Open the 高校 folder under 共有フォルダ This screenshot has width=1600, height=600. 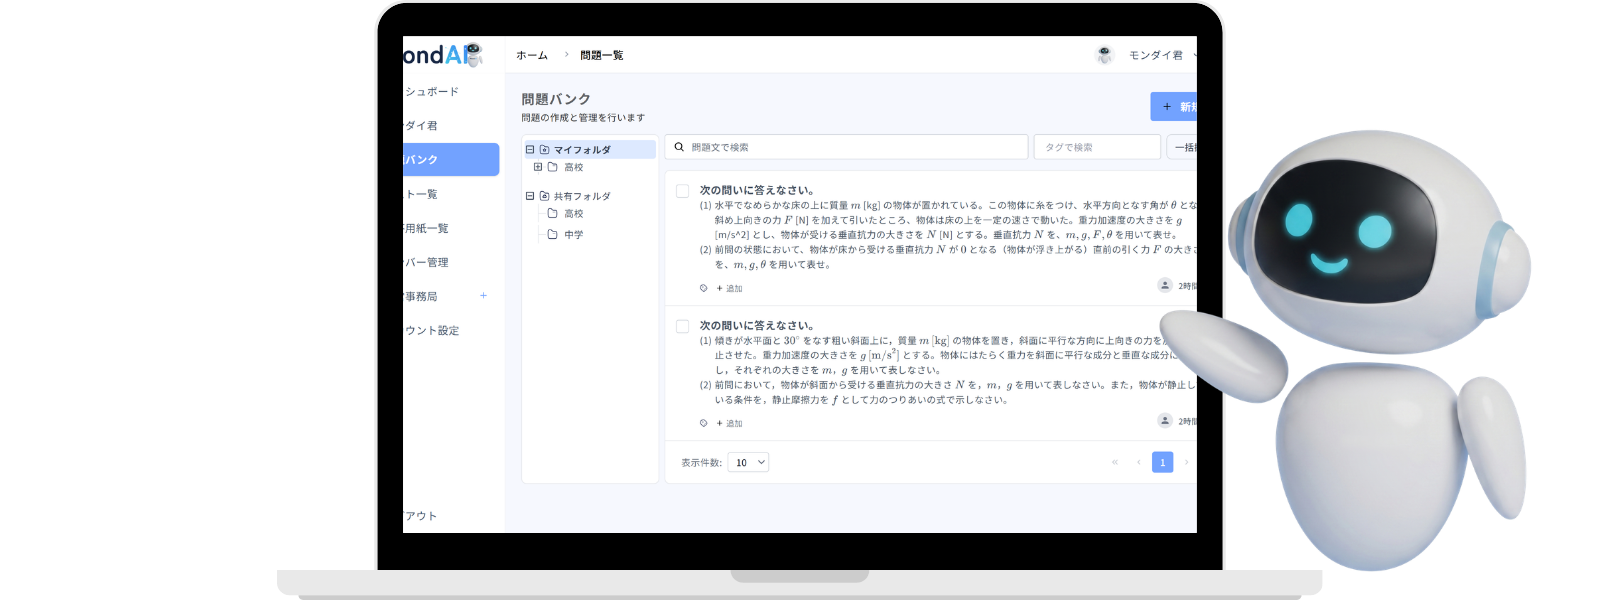(x=573, y=214)
